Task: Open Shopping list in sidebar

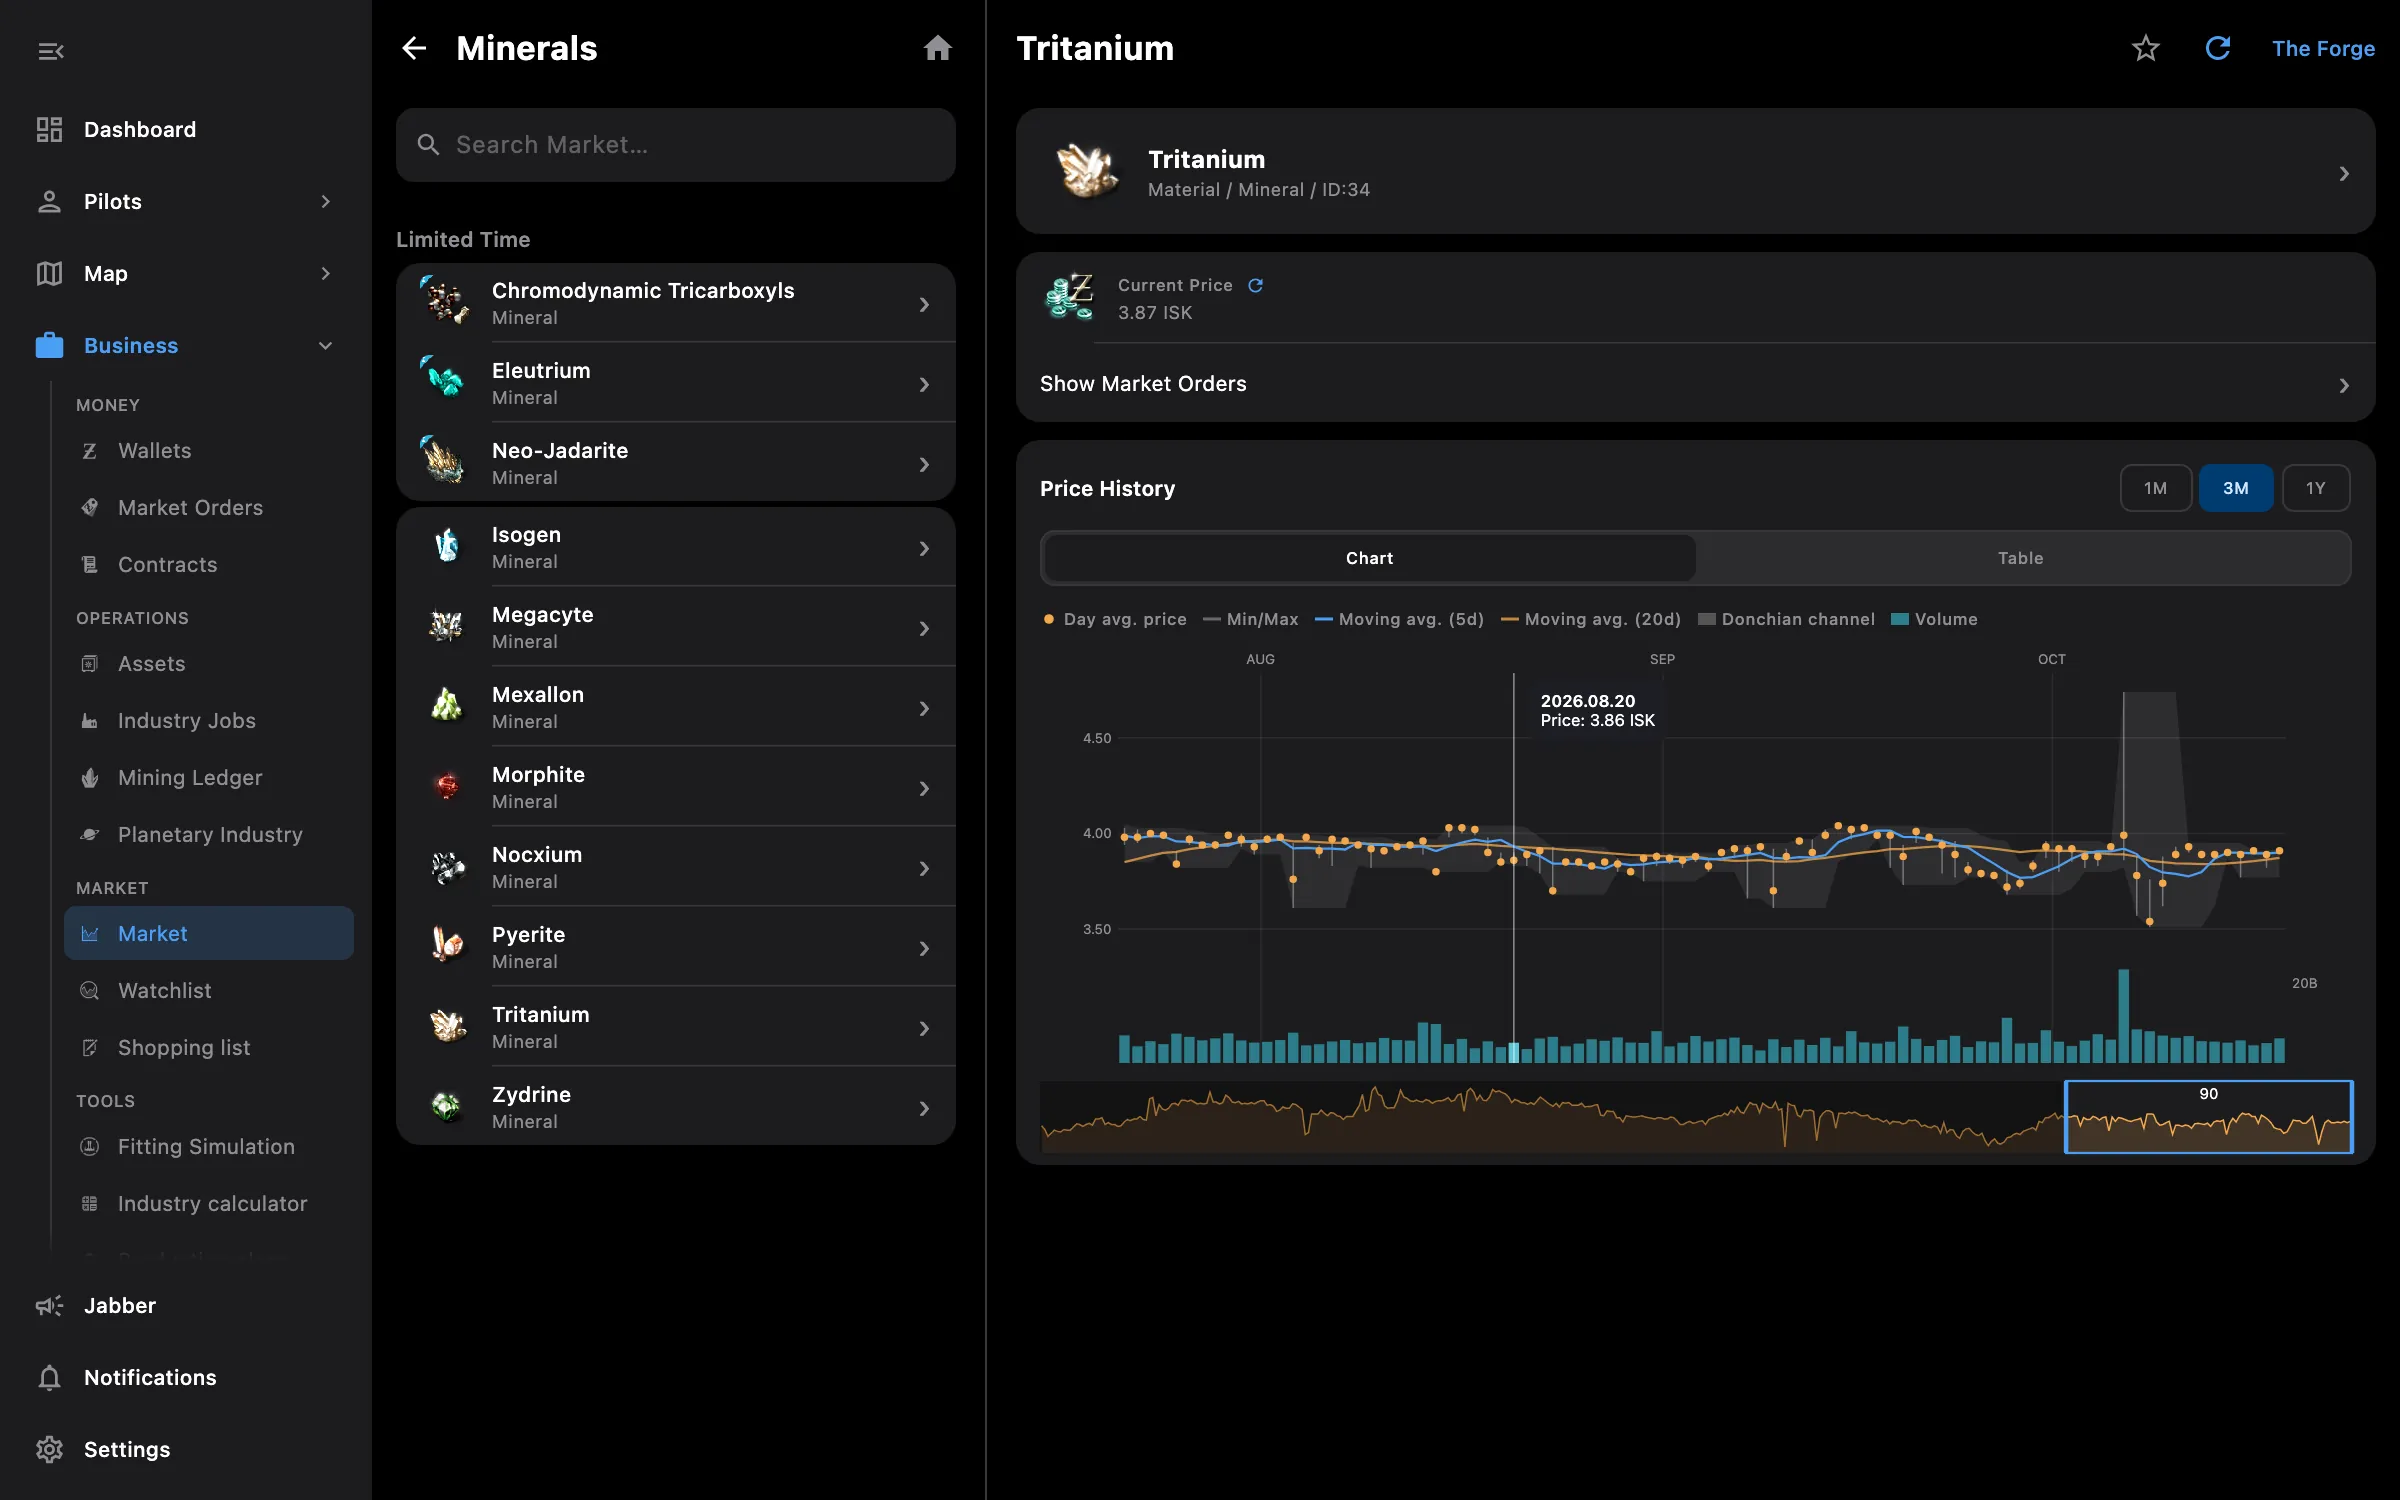Action: tap(209, 1047)
